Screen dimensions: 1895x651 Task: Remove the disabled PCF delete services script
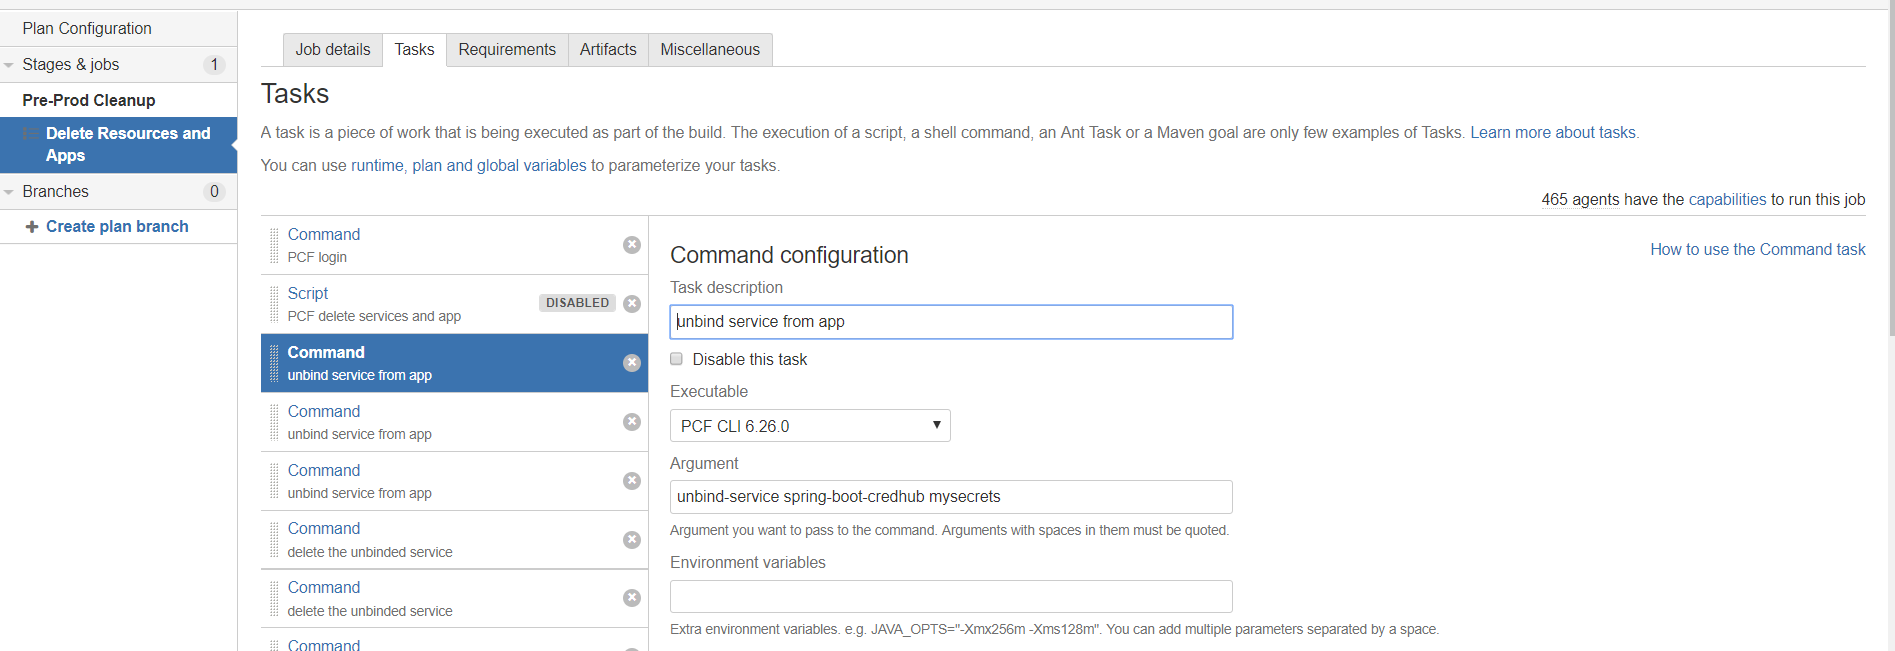632,304
